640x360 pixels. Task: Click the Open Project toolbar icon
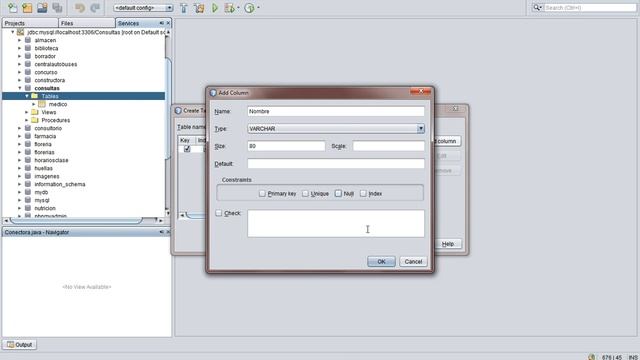[42, 7]
